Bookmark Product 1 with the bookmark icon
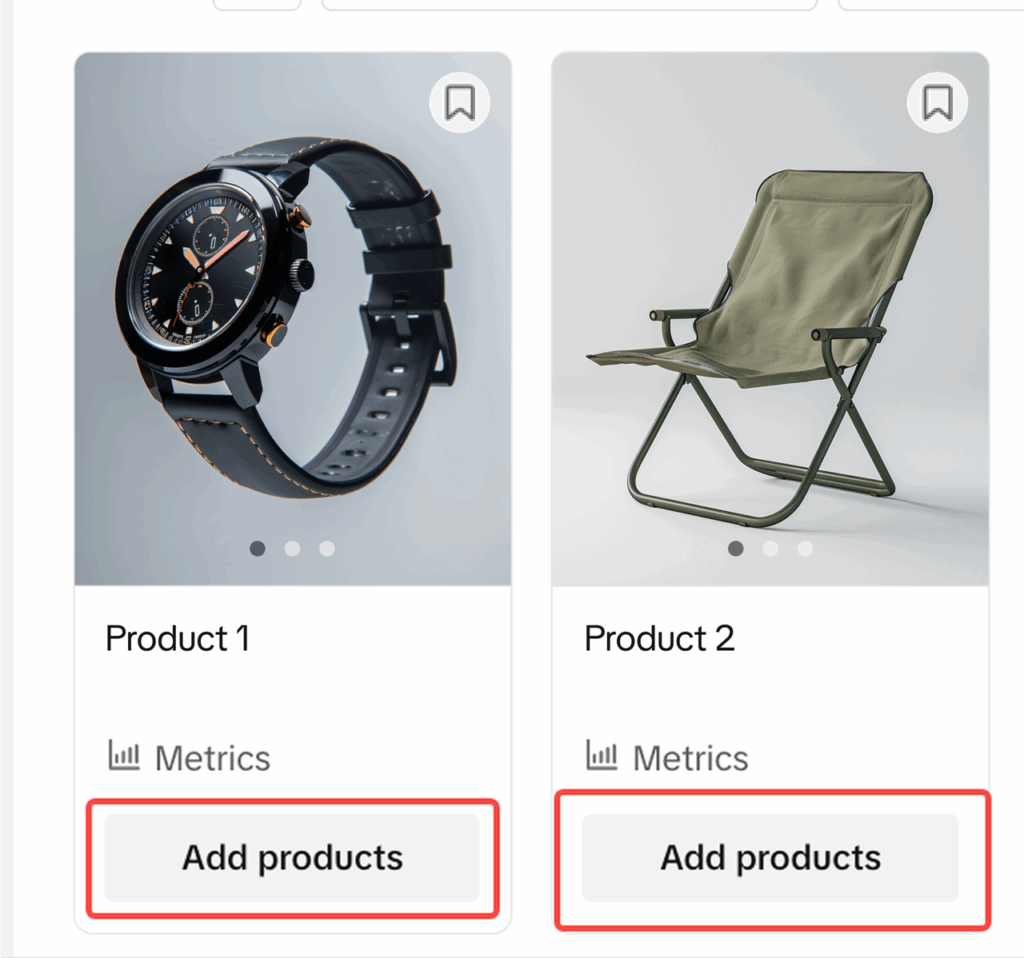 [460, 102]
